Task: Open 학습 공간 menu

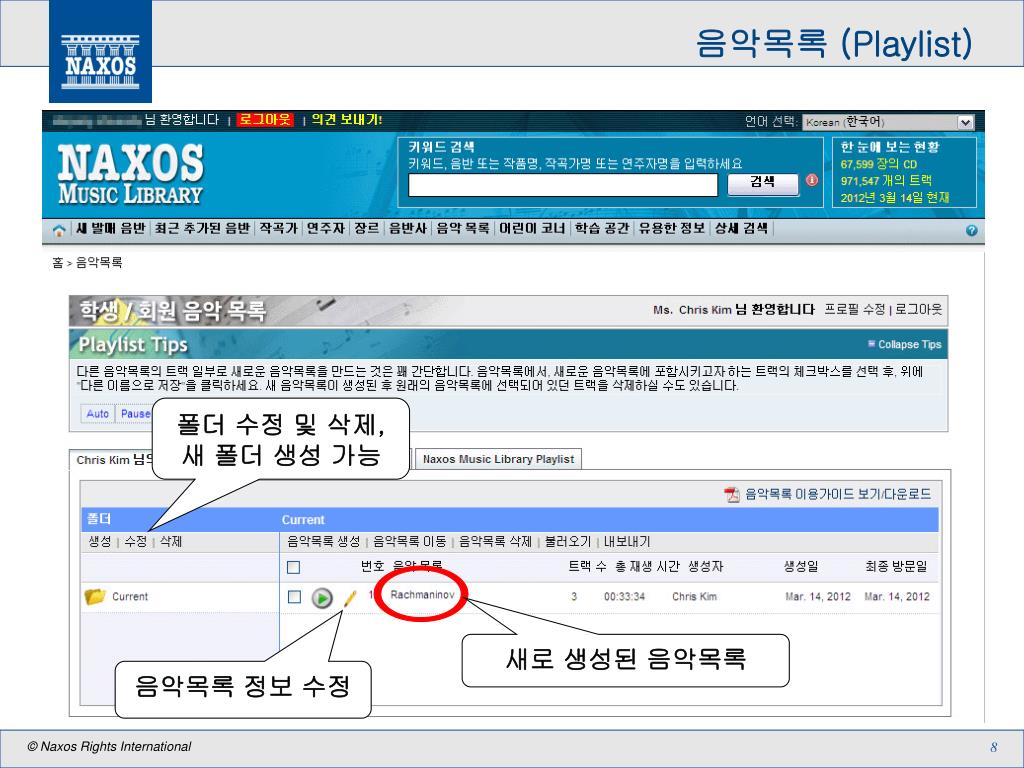Action: (601, 228)
